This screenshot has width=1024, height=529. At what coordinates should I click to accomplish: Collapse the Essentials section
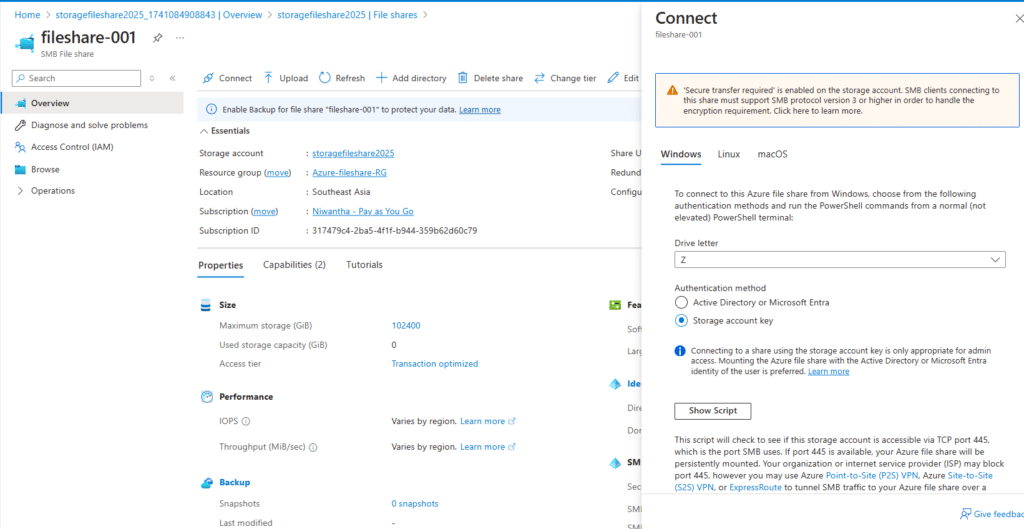pos(204,131)
